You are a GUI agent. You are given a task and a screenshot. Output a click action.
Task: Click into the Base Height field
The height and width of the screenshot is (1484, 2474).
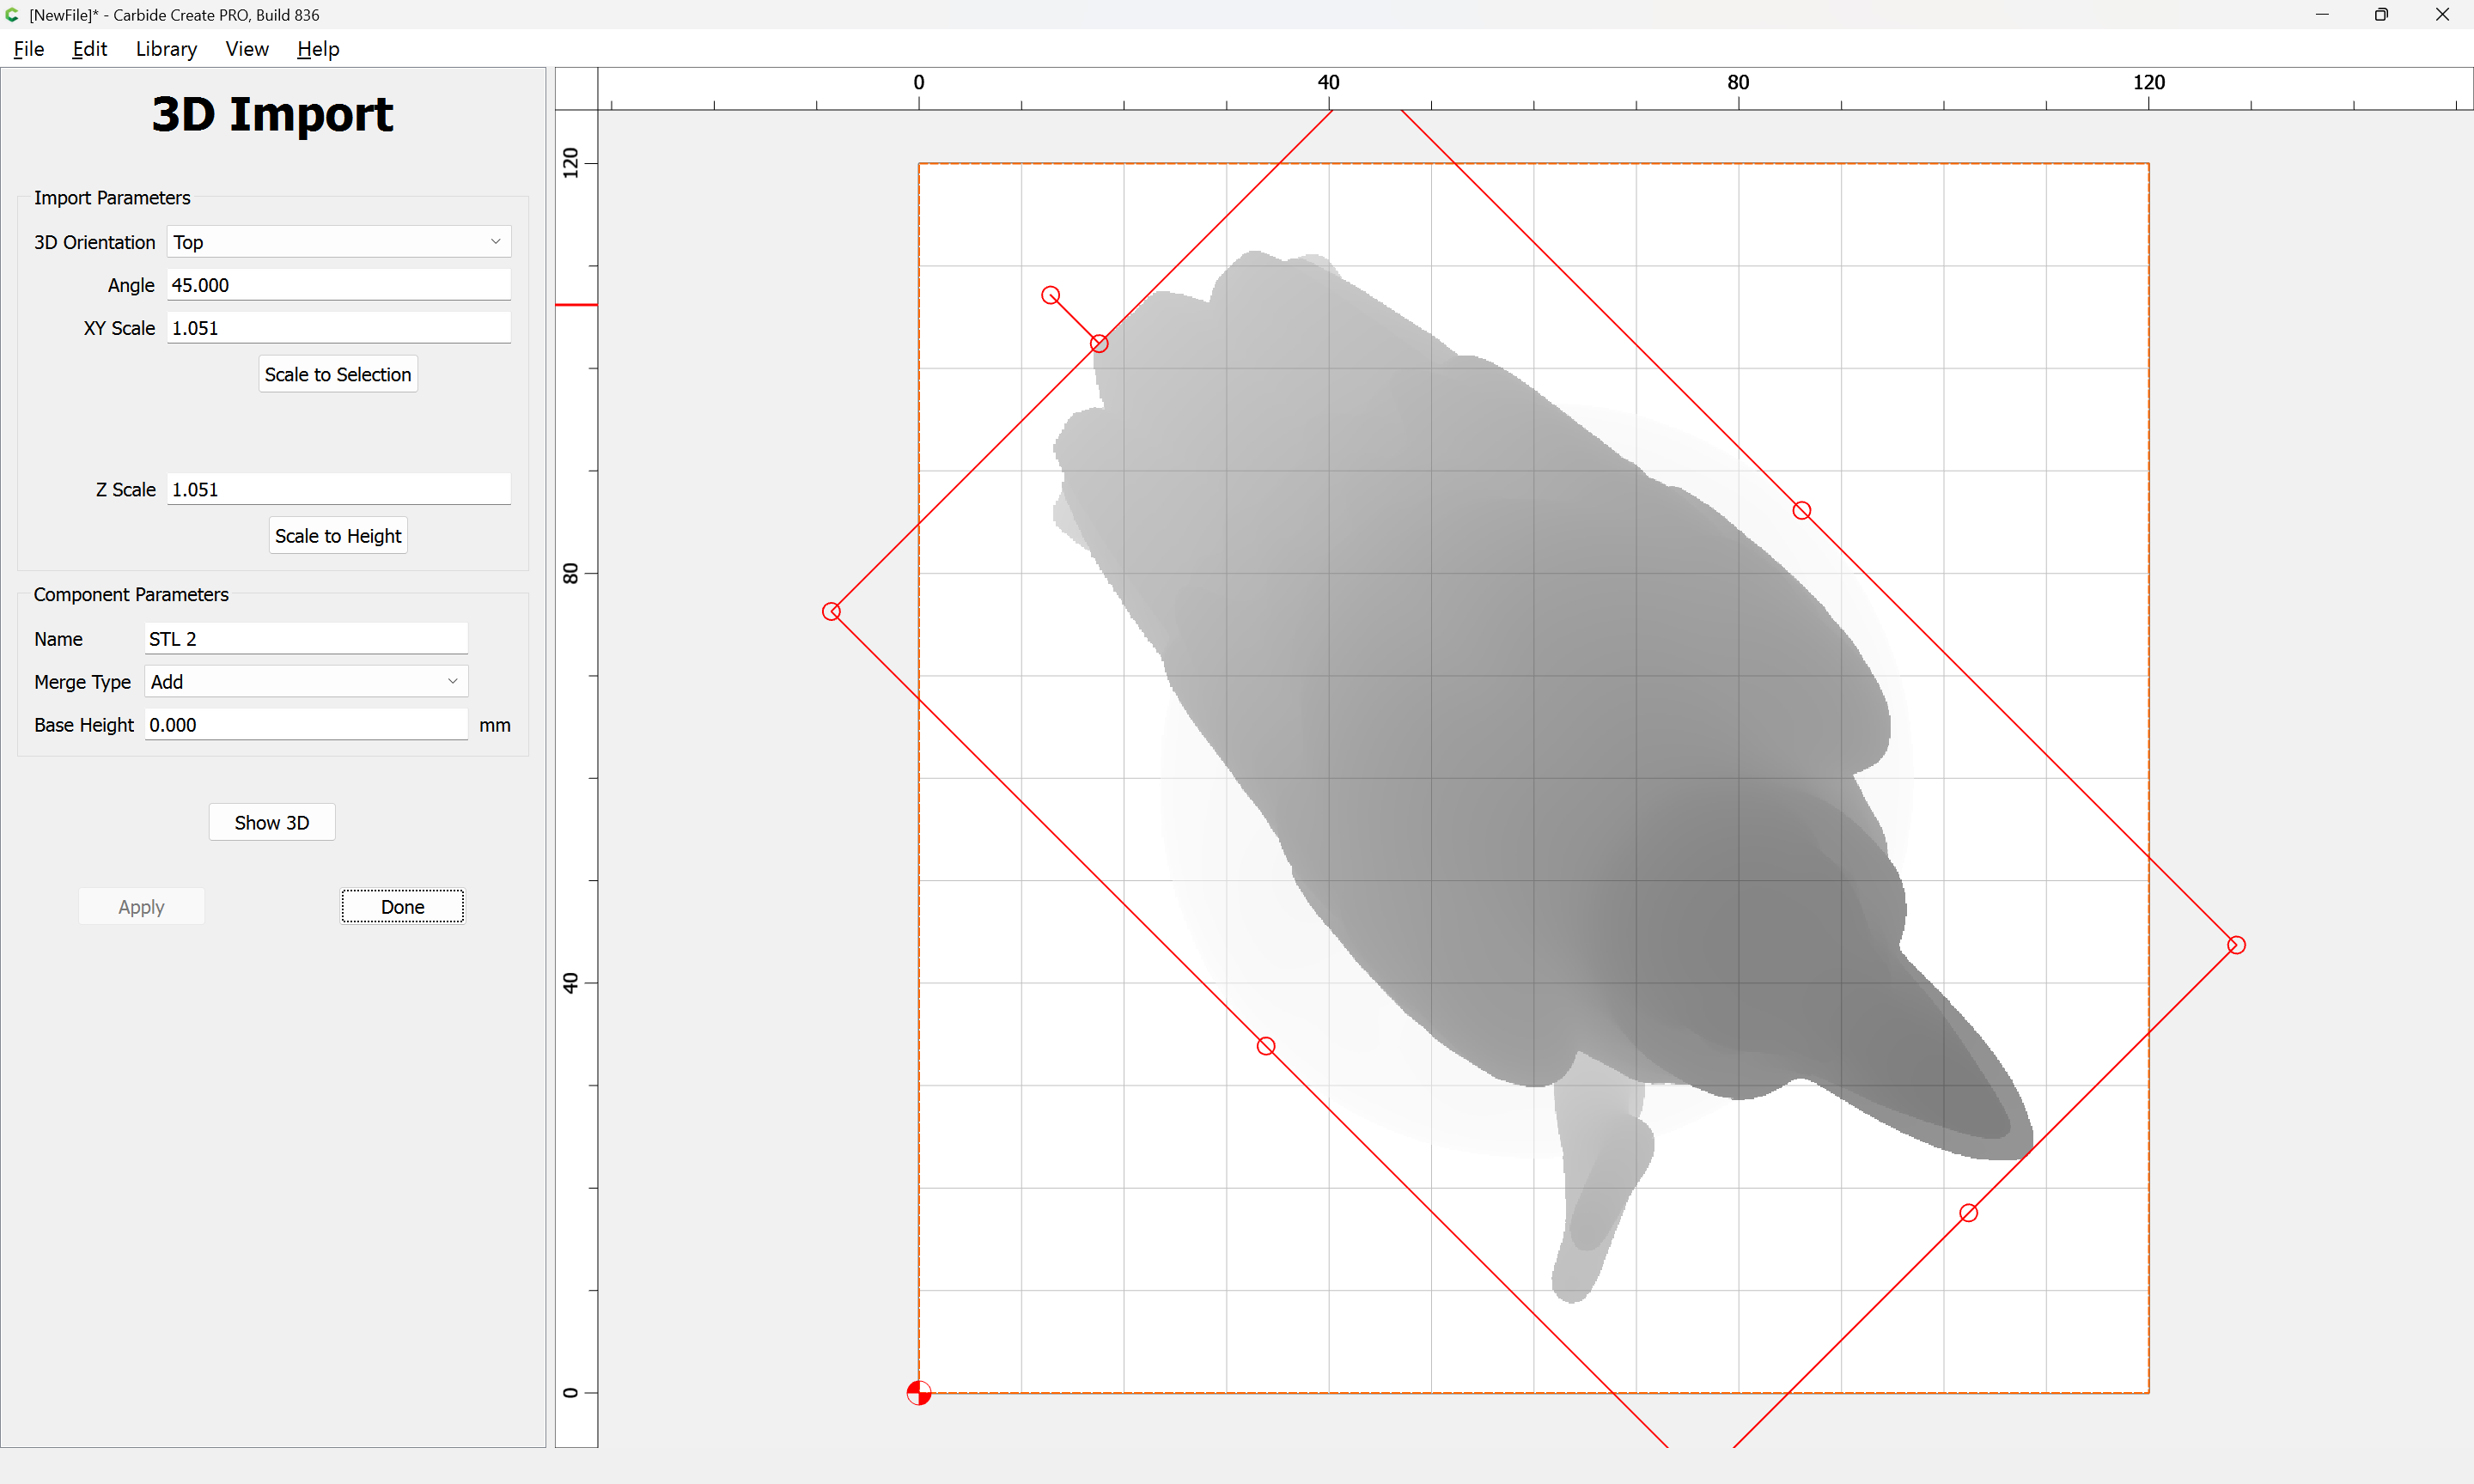(x=305, y=725)
